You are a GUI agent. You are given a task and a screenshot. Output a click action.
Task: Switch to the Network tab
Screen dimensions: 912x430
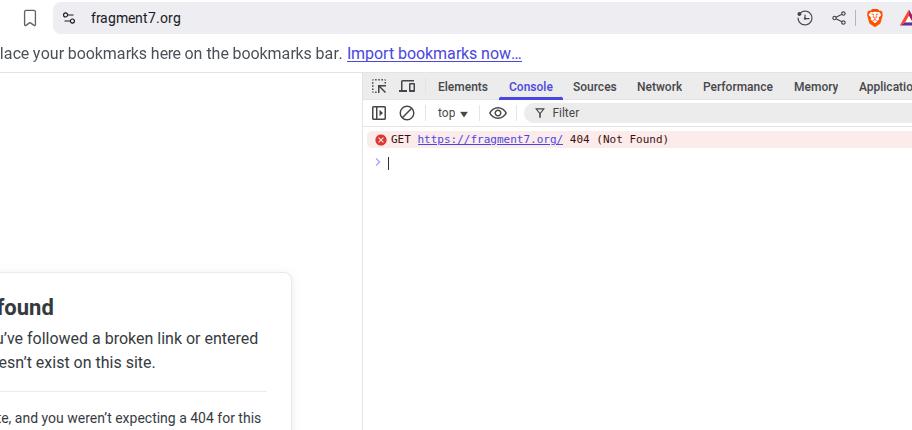point(659,87)
